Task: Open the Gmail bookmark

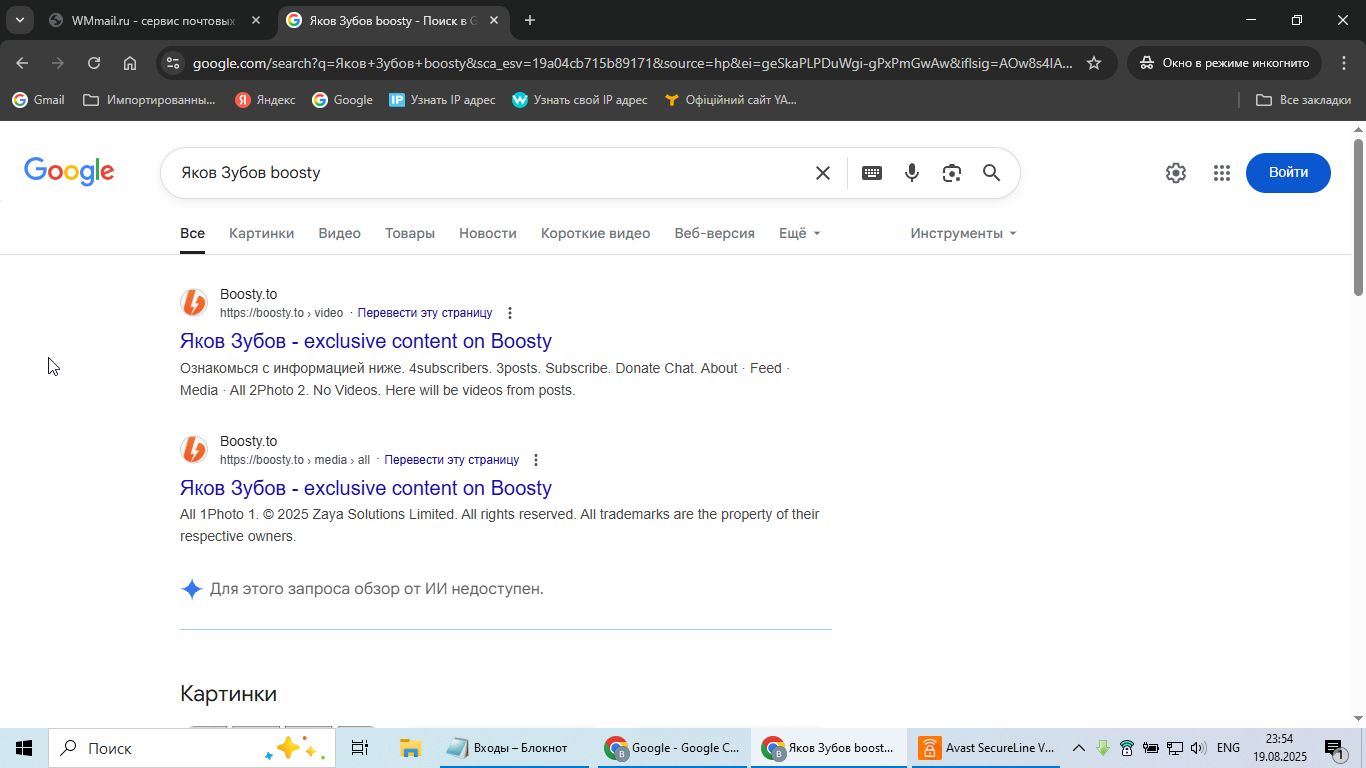Action: (38, 100)
